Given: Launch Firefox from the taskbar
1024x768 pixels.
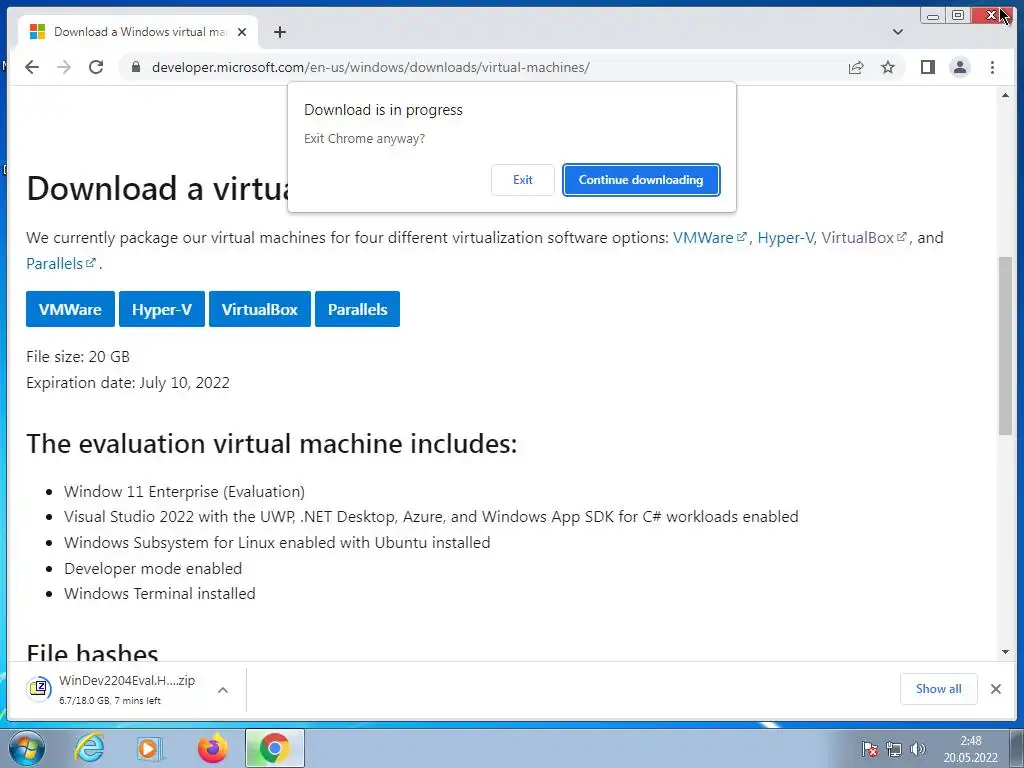Looking at the screenshot, I should tap(212, 748).
